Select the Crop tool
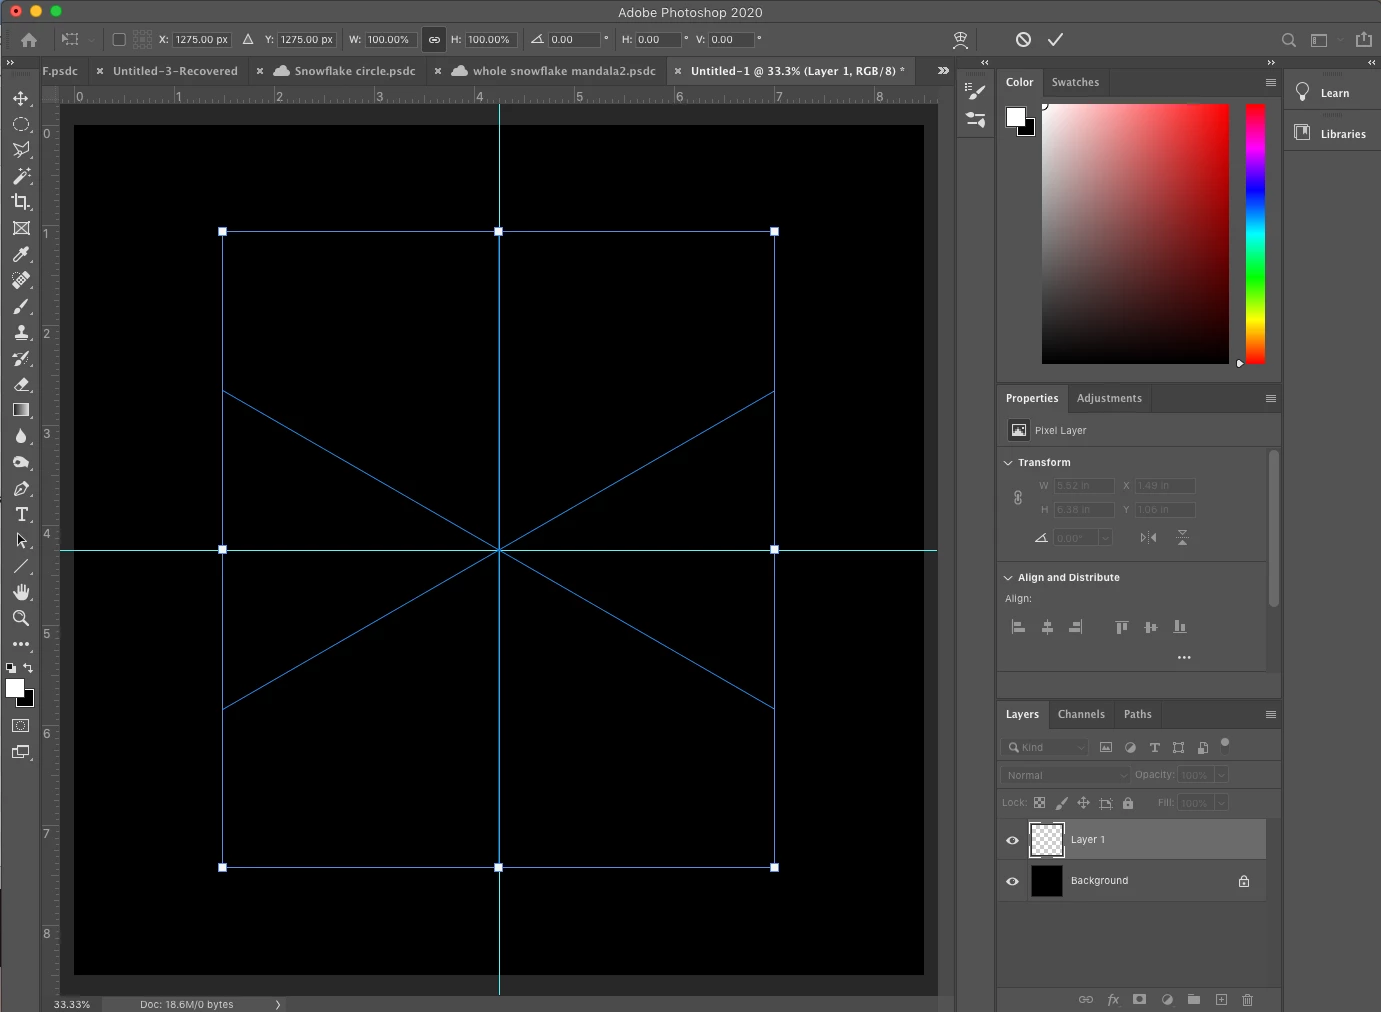Viewport: 1381px width, 1012px height. [21, 202]
